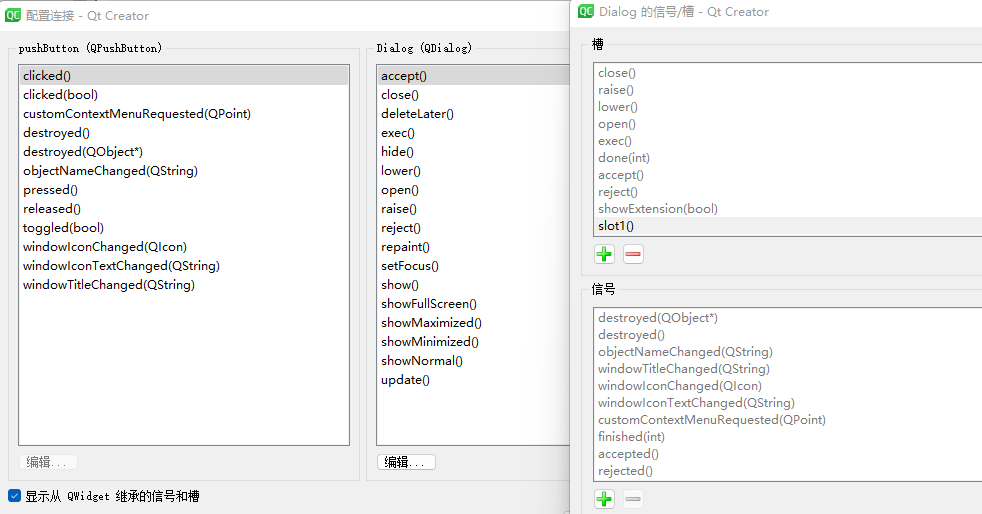Select the custom slot1() entry

[x=788, y=225]
